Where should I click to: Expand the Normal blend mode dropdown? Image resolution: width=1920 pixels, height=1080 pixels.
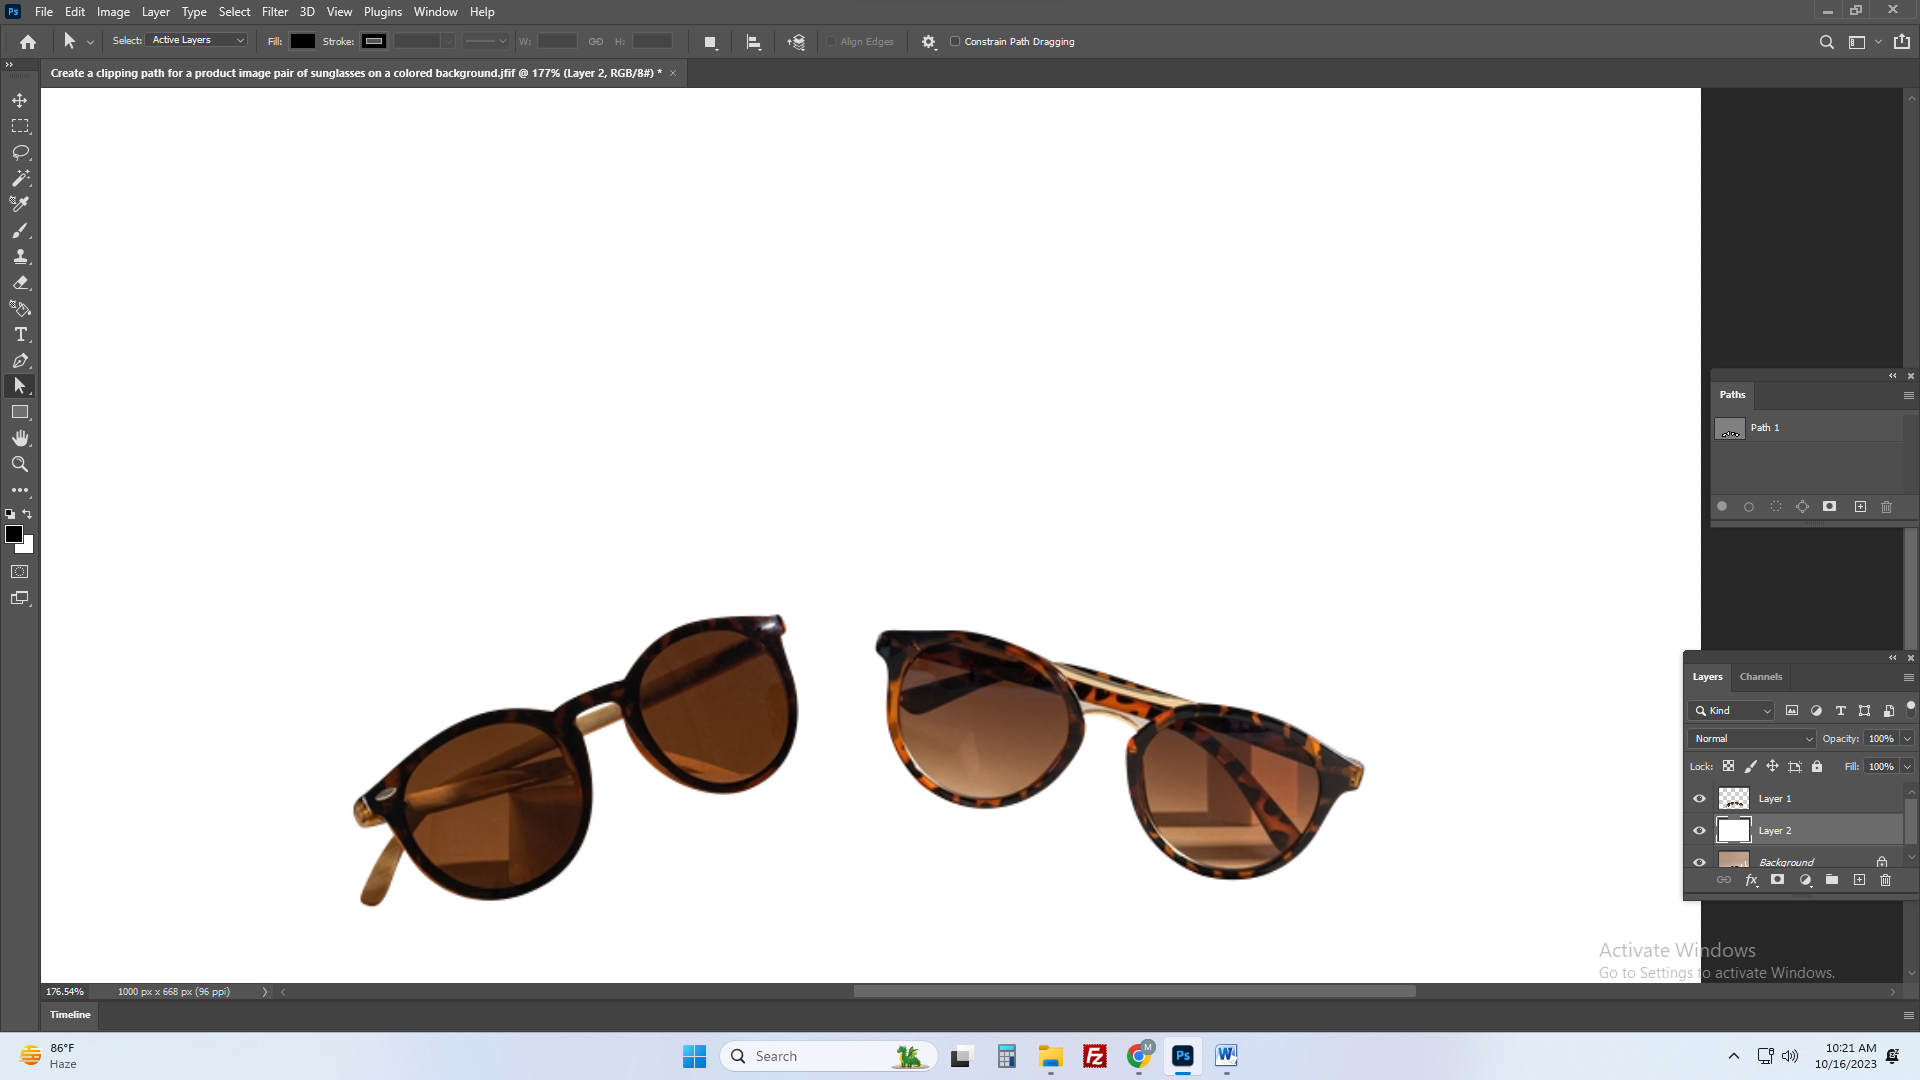1752,738
